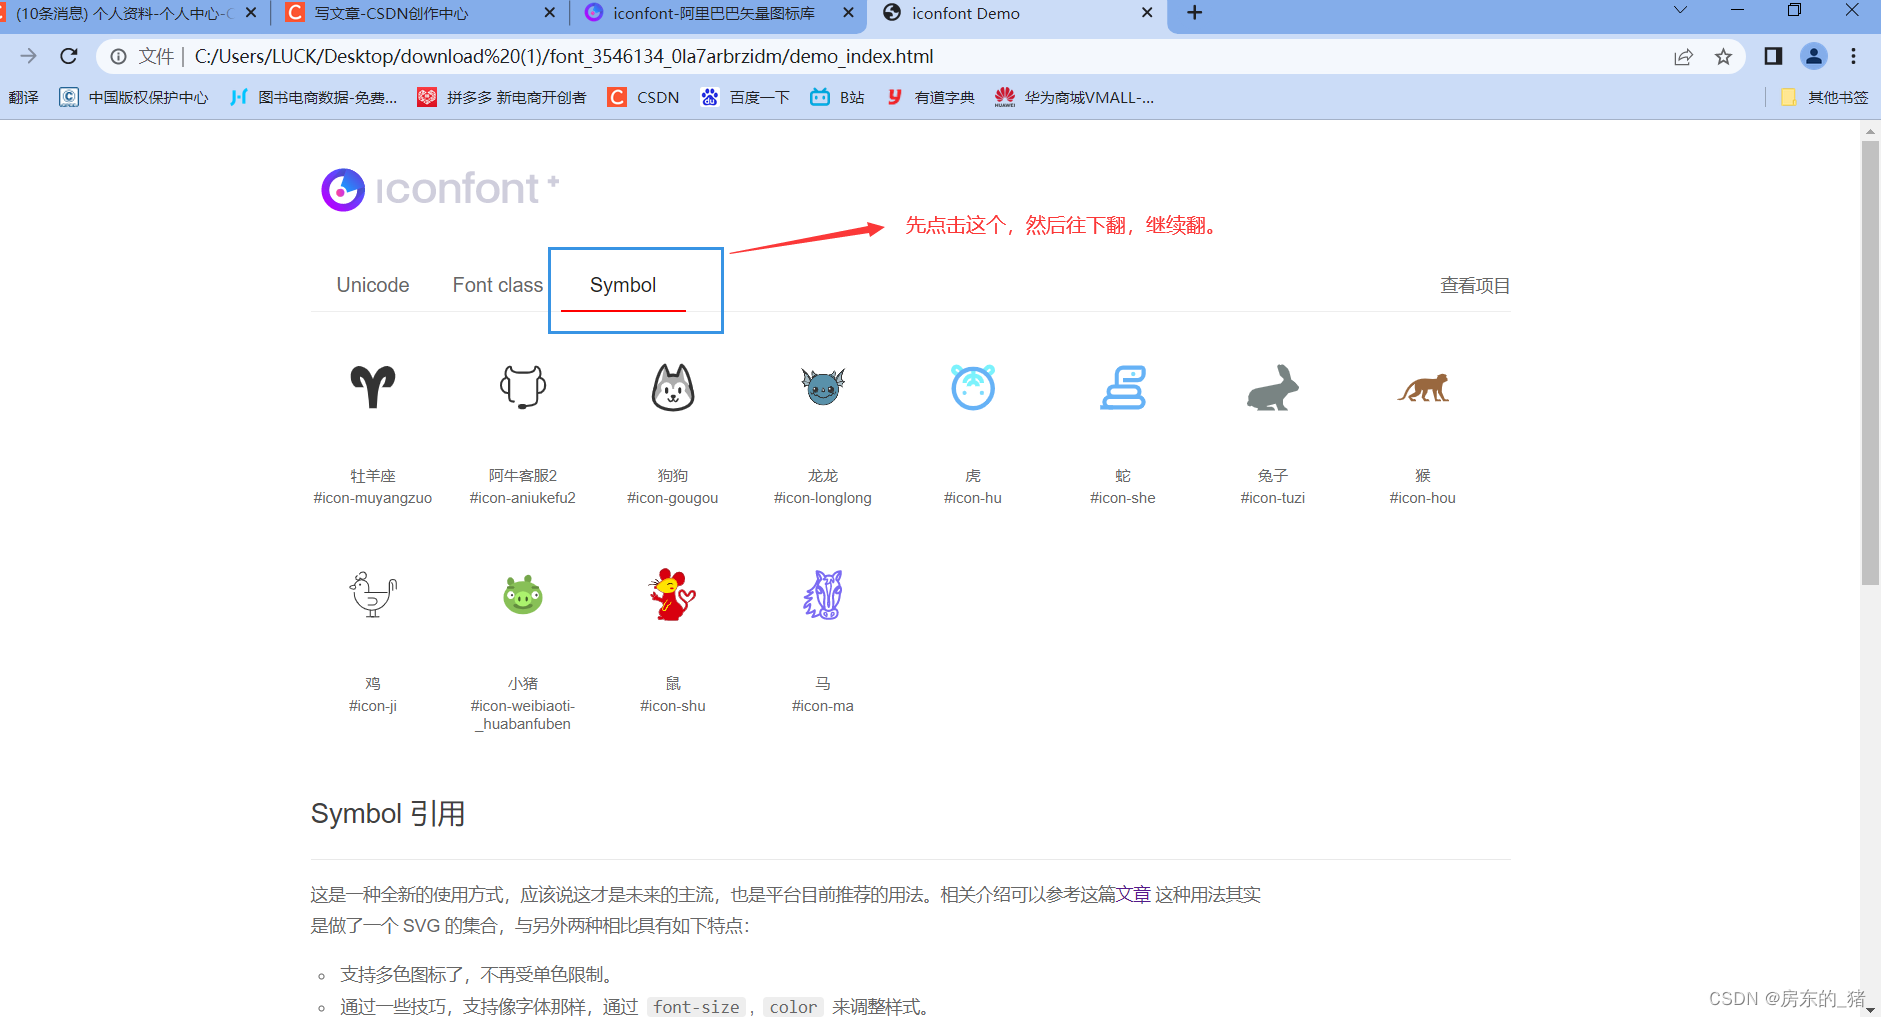The height and width of the screenshot is (1017, 1881).
Task: Click the iconfont logo
Action: pyautogui.click(x=440, y=189)
